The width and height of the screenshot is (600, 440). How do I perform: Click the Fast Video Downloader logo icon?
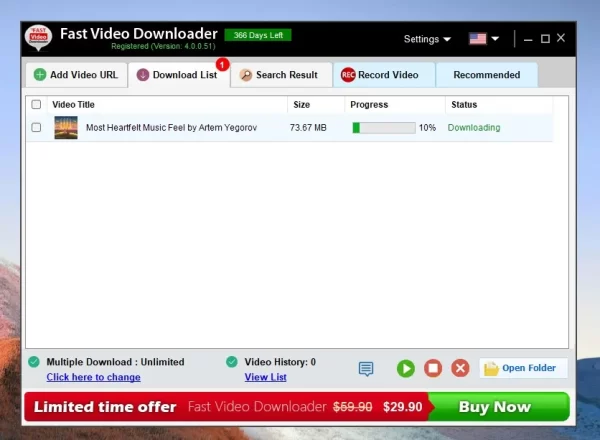[x=38, y=38]
